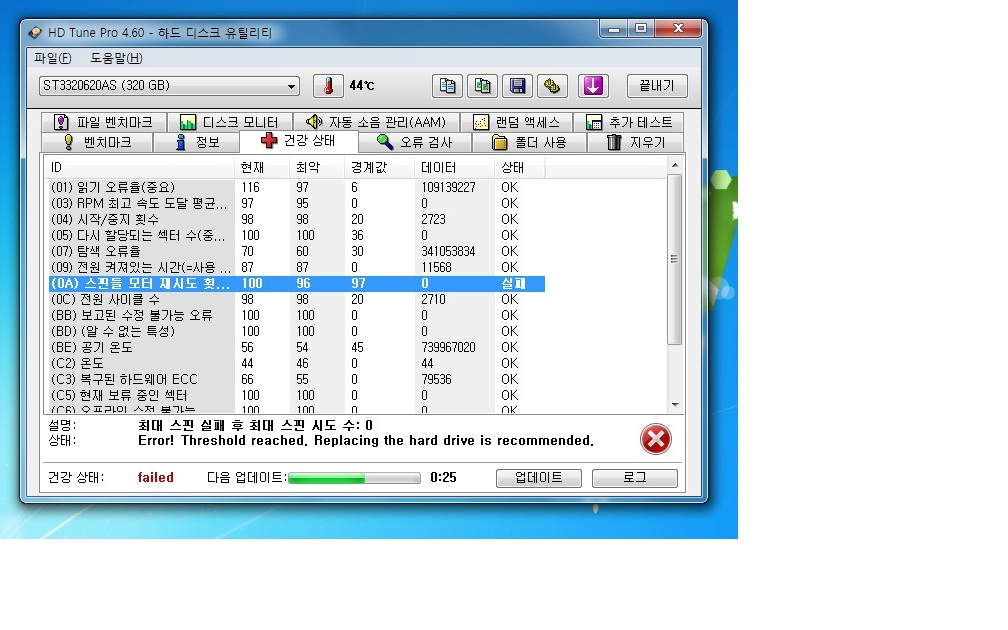Click the 끝내기 exit button

(x=657, y=86)
